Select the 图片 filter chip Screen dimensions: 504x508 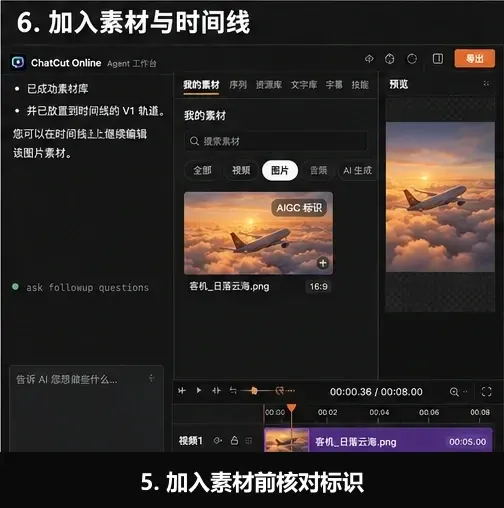pyautogui.click(x=280, y=171)
